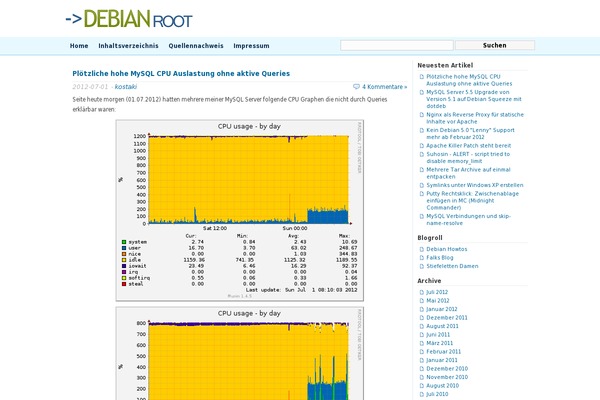Screen dimensions: 600x400
Task: Open sidebar article MySQL Server 5.5 Upgrade
Action: pos(474,99)
